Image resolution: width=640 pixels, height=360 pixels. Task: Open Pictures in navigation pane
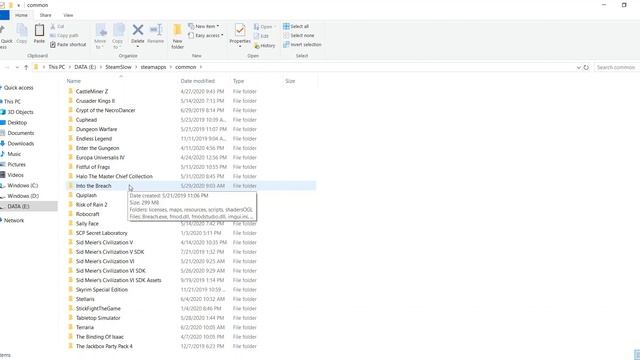click(16, 164)
